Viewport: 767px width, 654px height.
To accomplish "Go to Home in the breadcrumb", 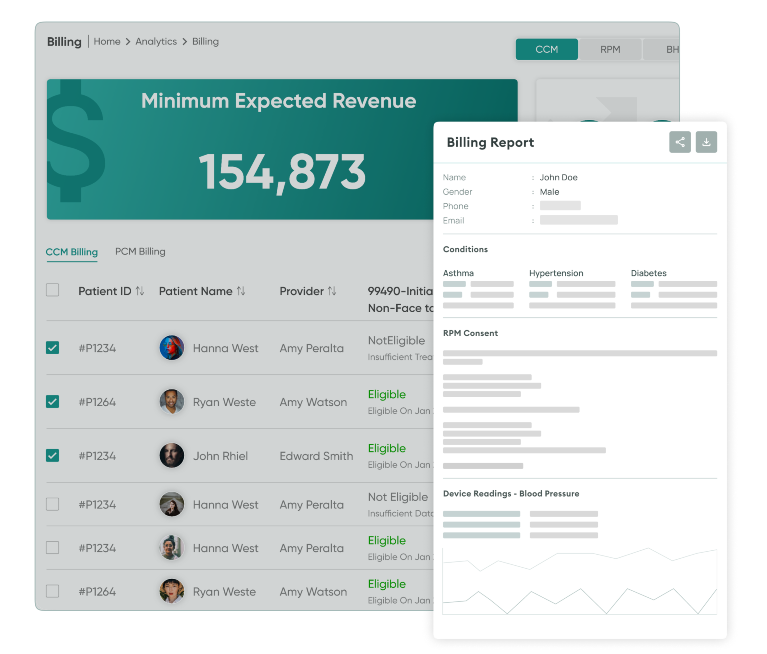I will pyautogui.click(x=107, y=42).
